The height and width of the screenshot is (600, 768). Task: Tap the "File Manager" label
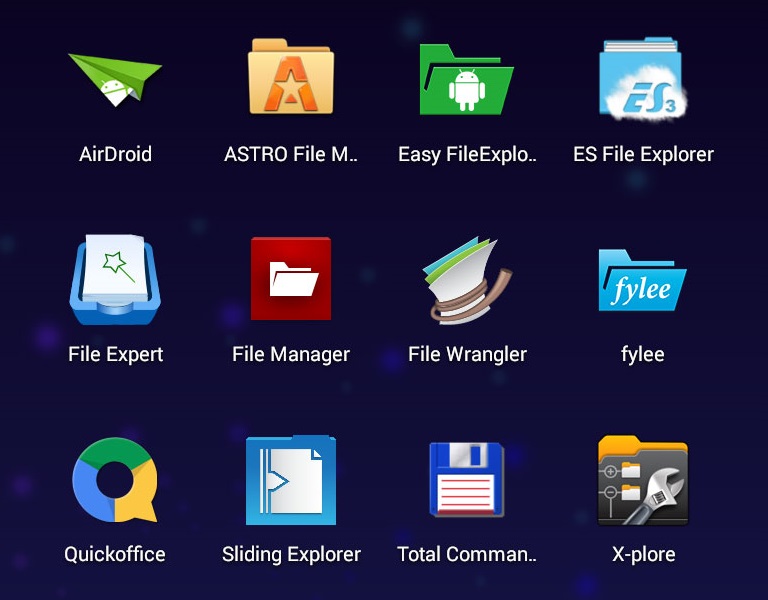tap(291, 355)
